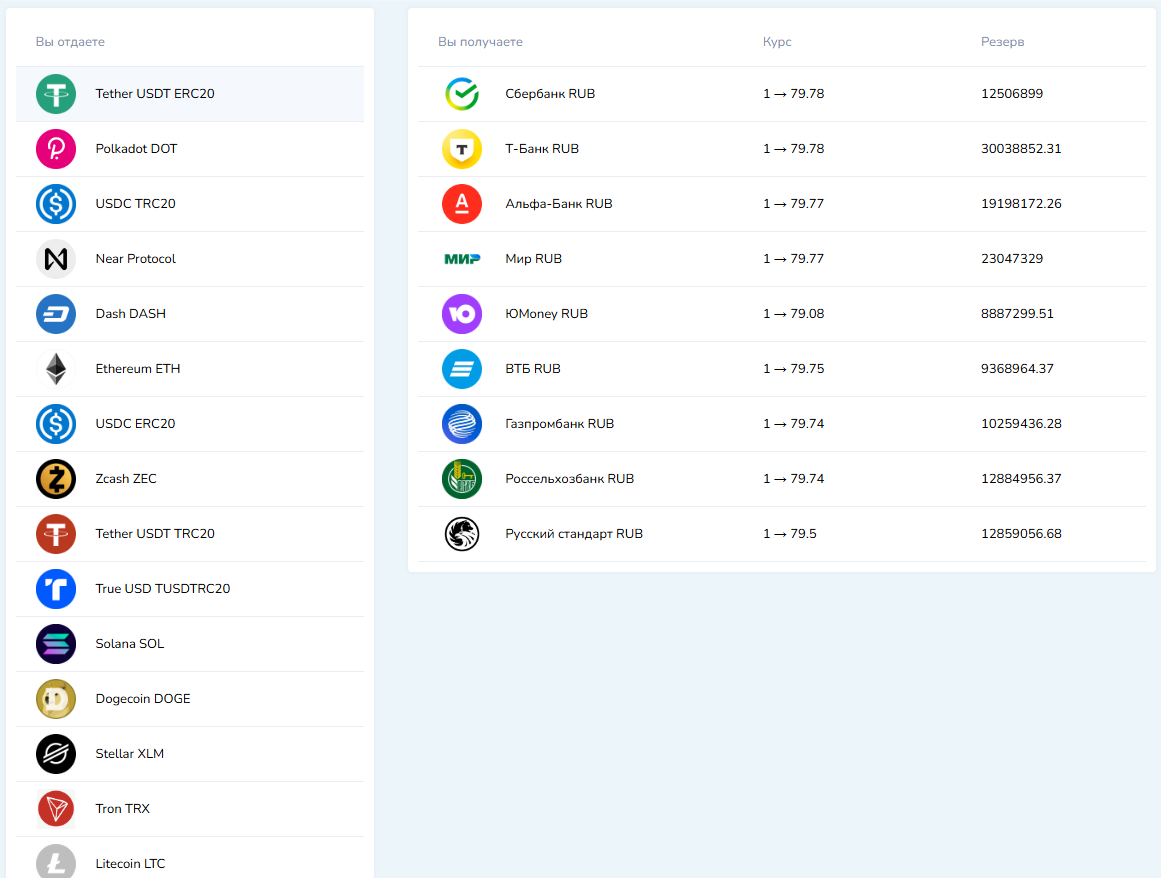Image resolution: width=1161 pixels, height=878 pixels.
Task: Pick the Stellar XLM black icon
Action: (x=56, y=754)
